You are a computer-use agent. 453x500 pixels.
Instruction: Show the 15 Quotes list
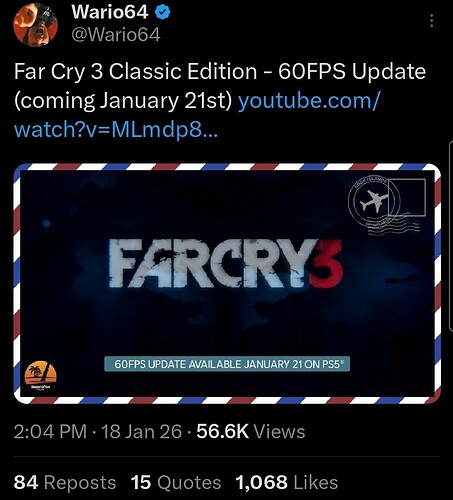(176, 482)
